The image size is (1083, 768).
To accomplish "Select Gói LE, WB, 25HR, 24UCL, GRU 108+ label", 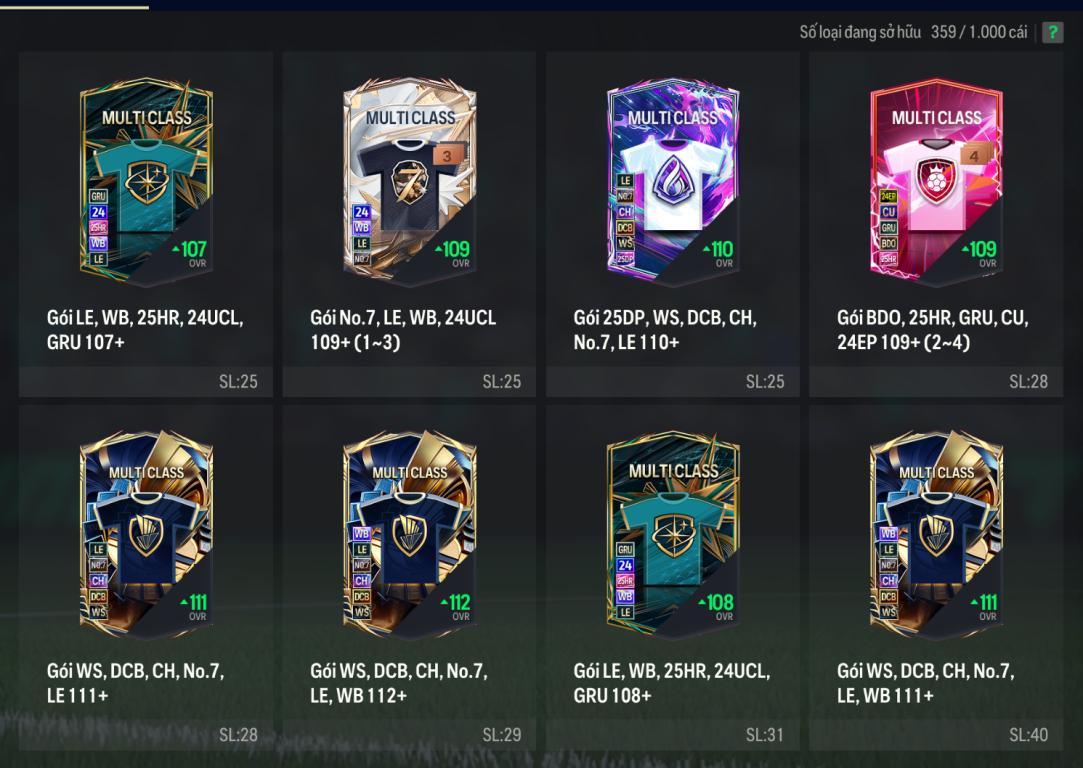I will pos(671,682).
